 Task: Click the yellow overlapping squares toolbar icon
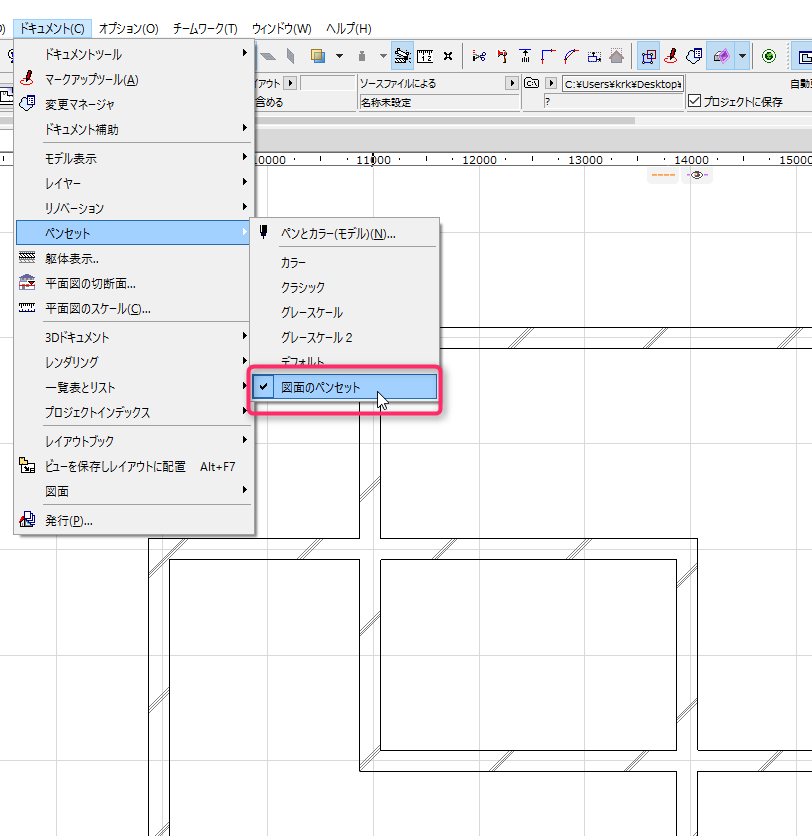pyautogui.click(x=318, y=56)
